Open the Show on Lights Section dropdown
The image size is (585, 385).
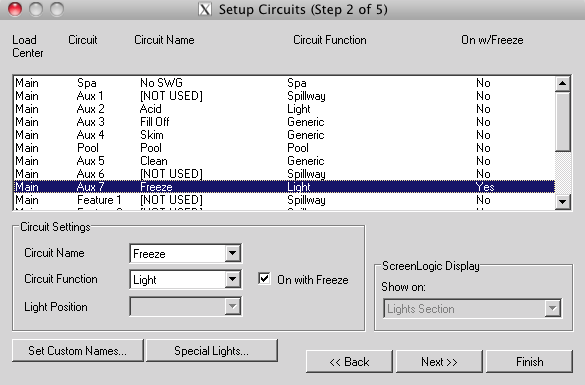click(x=472, y=309)
